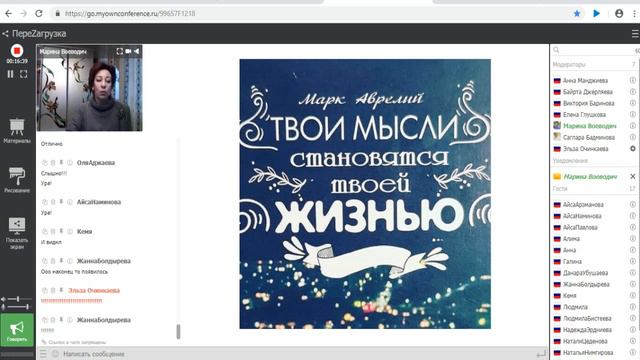Go back in the browser

8,13
